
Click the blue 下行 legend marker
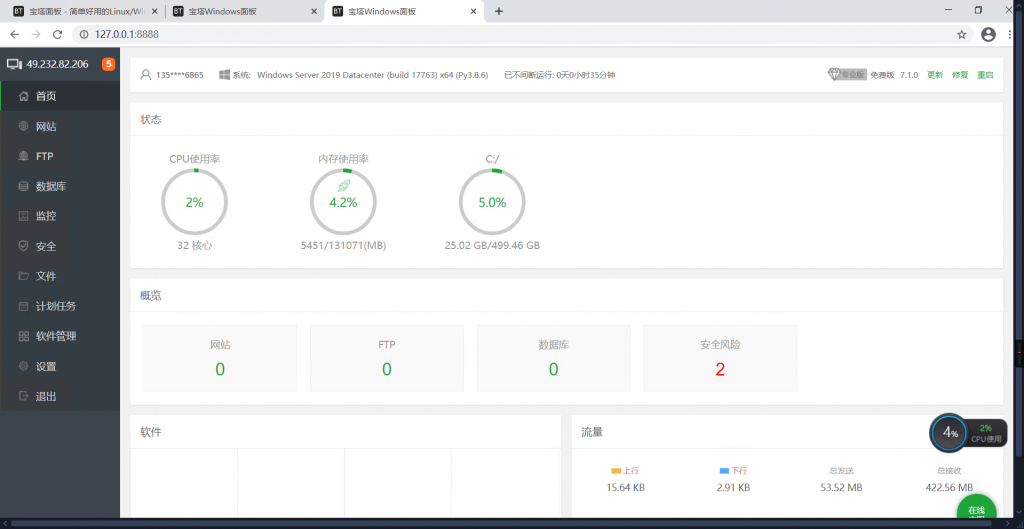724,470
